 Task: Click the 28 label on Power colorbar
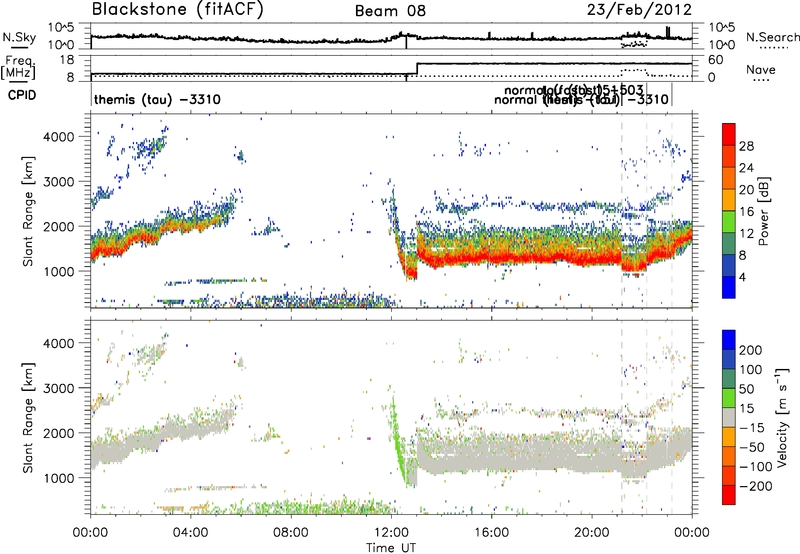click(x=746, y=146)
